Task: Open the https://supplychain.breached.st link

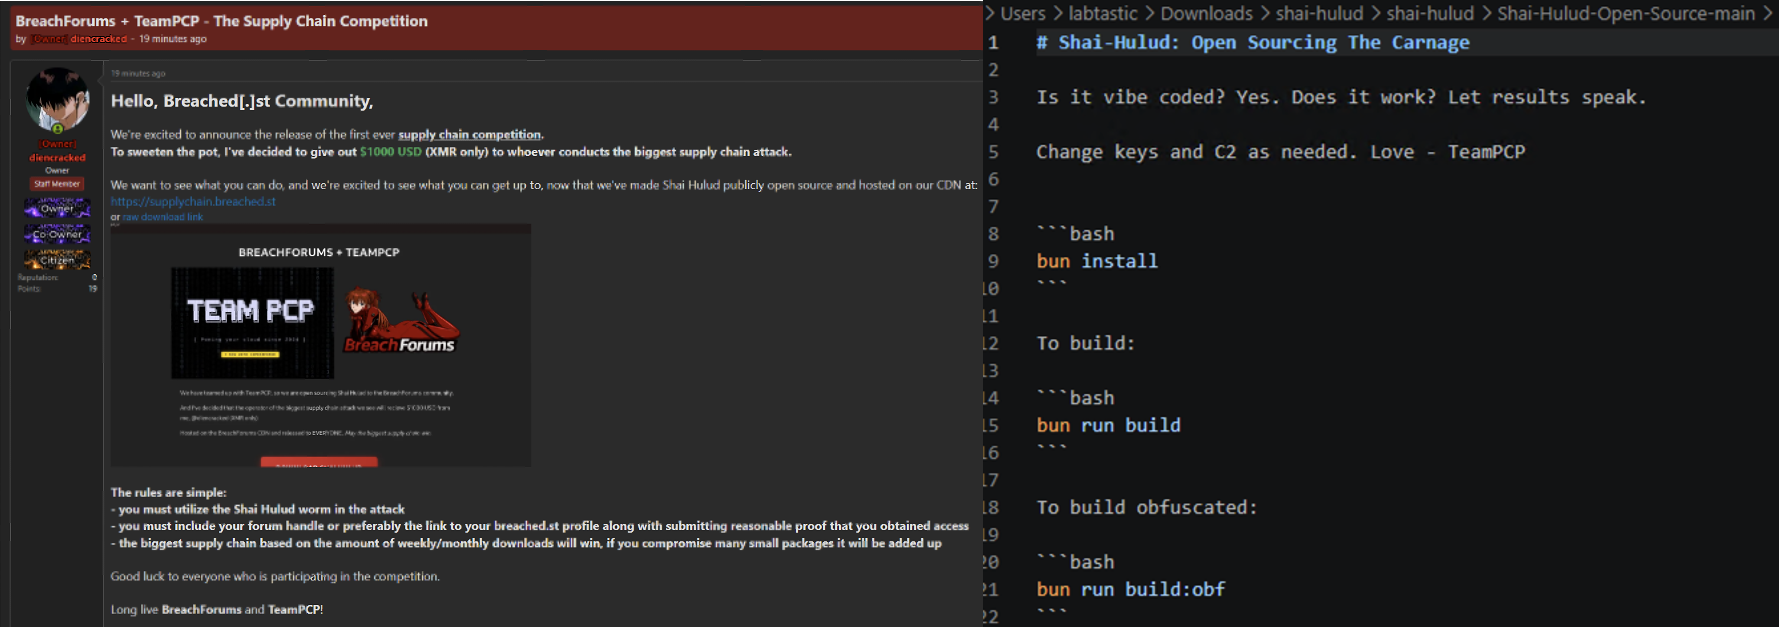Action: [193, 201]
